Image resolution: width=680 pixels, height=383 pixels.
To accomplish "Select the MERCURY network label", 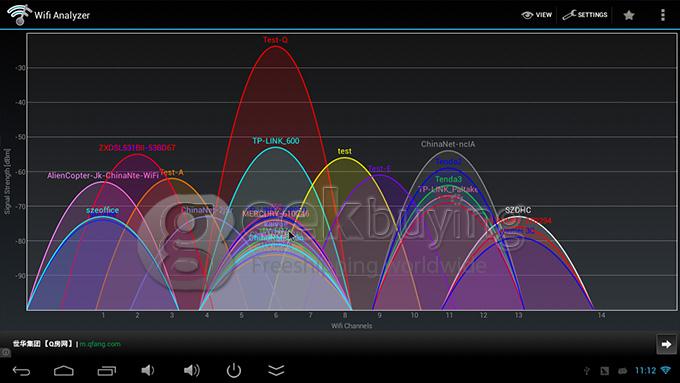I will coord(276,214).
